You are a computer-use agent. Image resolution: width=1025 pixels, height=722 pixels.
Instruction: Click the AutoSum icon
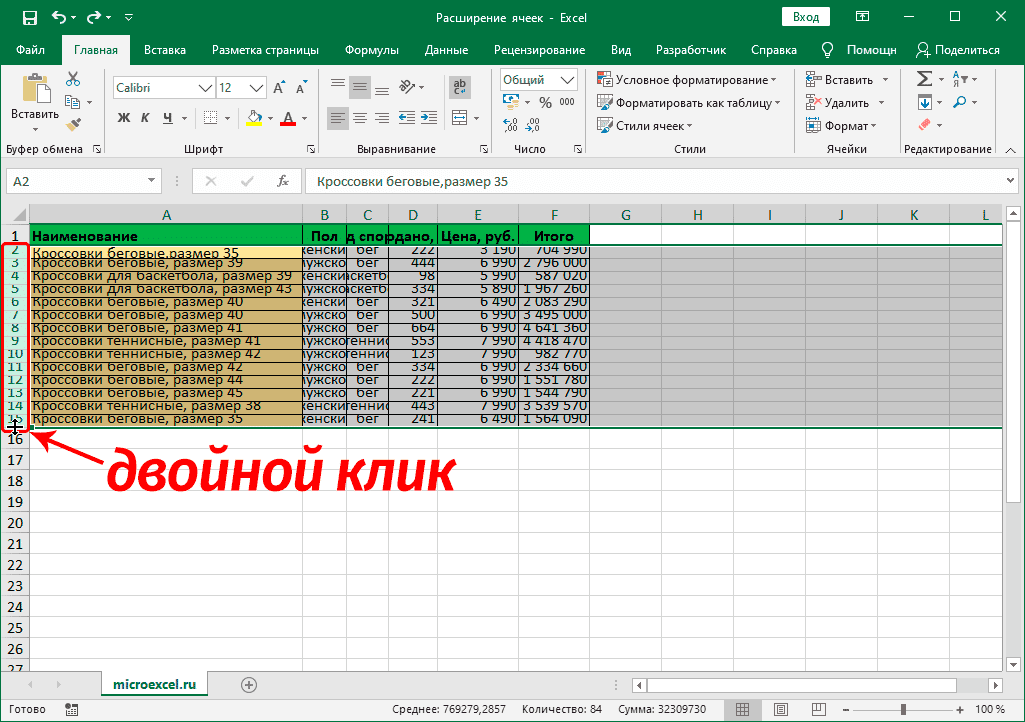[925, 77]
